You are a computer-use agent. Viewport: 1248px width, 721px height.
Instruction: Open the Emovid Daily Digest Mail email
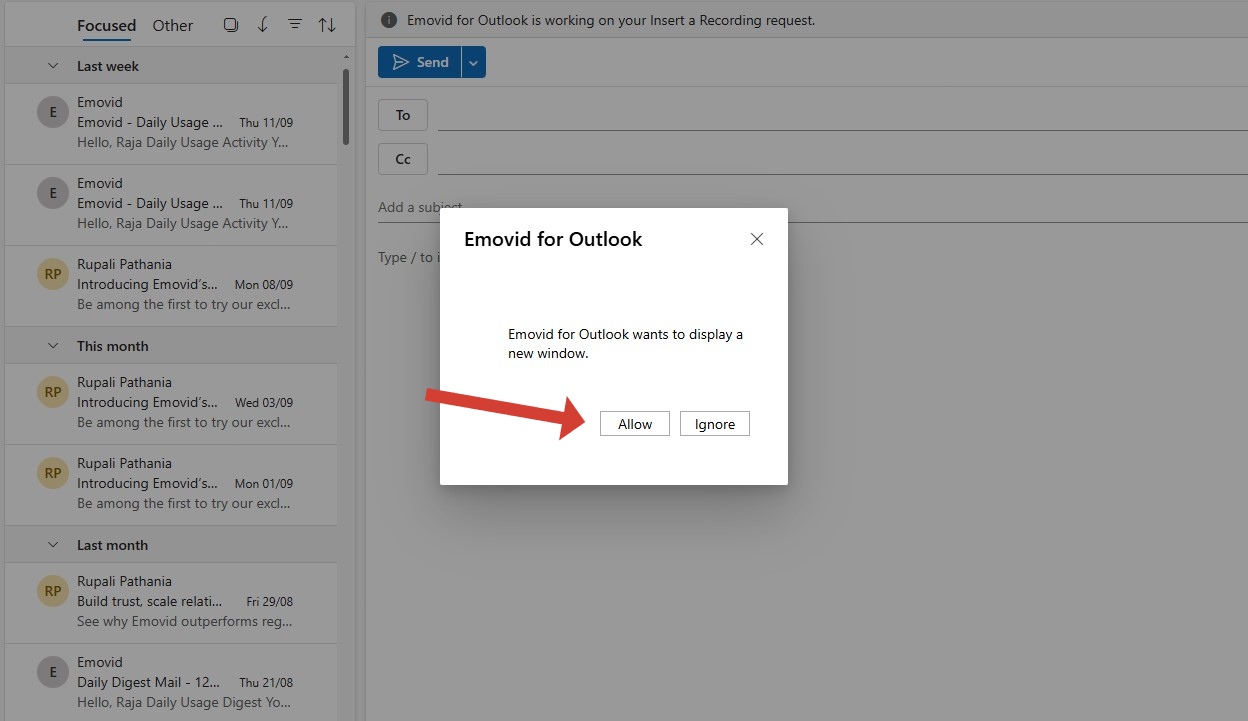[x=170, y=681]
